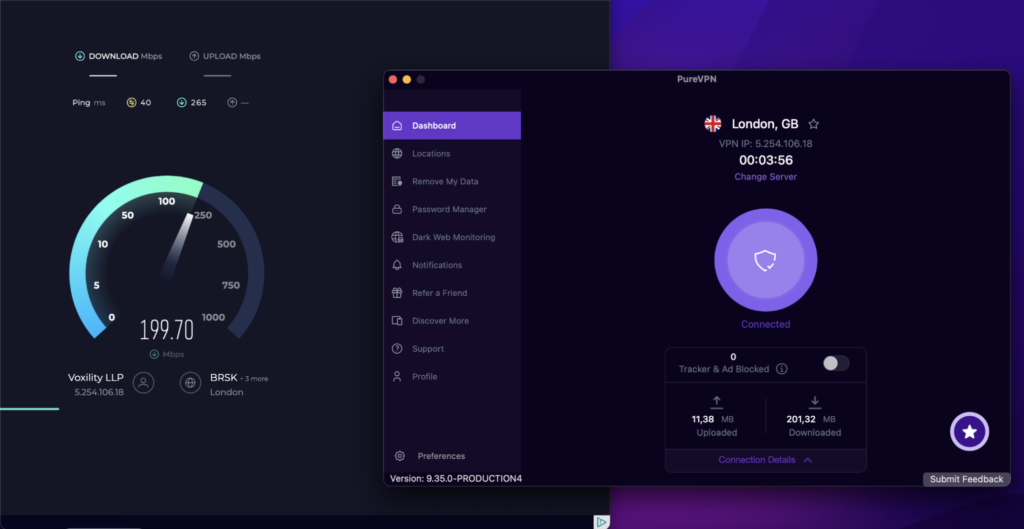Image resolution: width=1024 pixels, height=529 pixels.
Task: Click the 00:03:56 connection timer
Action: point(765,160)
